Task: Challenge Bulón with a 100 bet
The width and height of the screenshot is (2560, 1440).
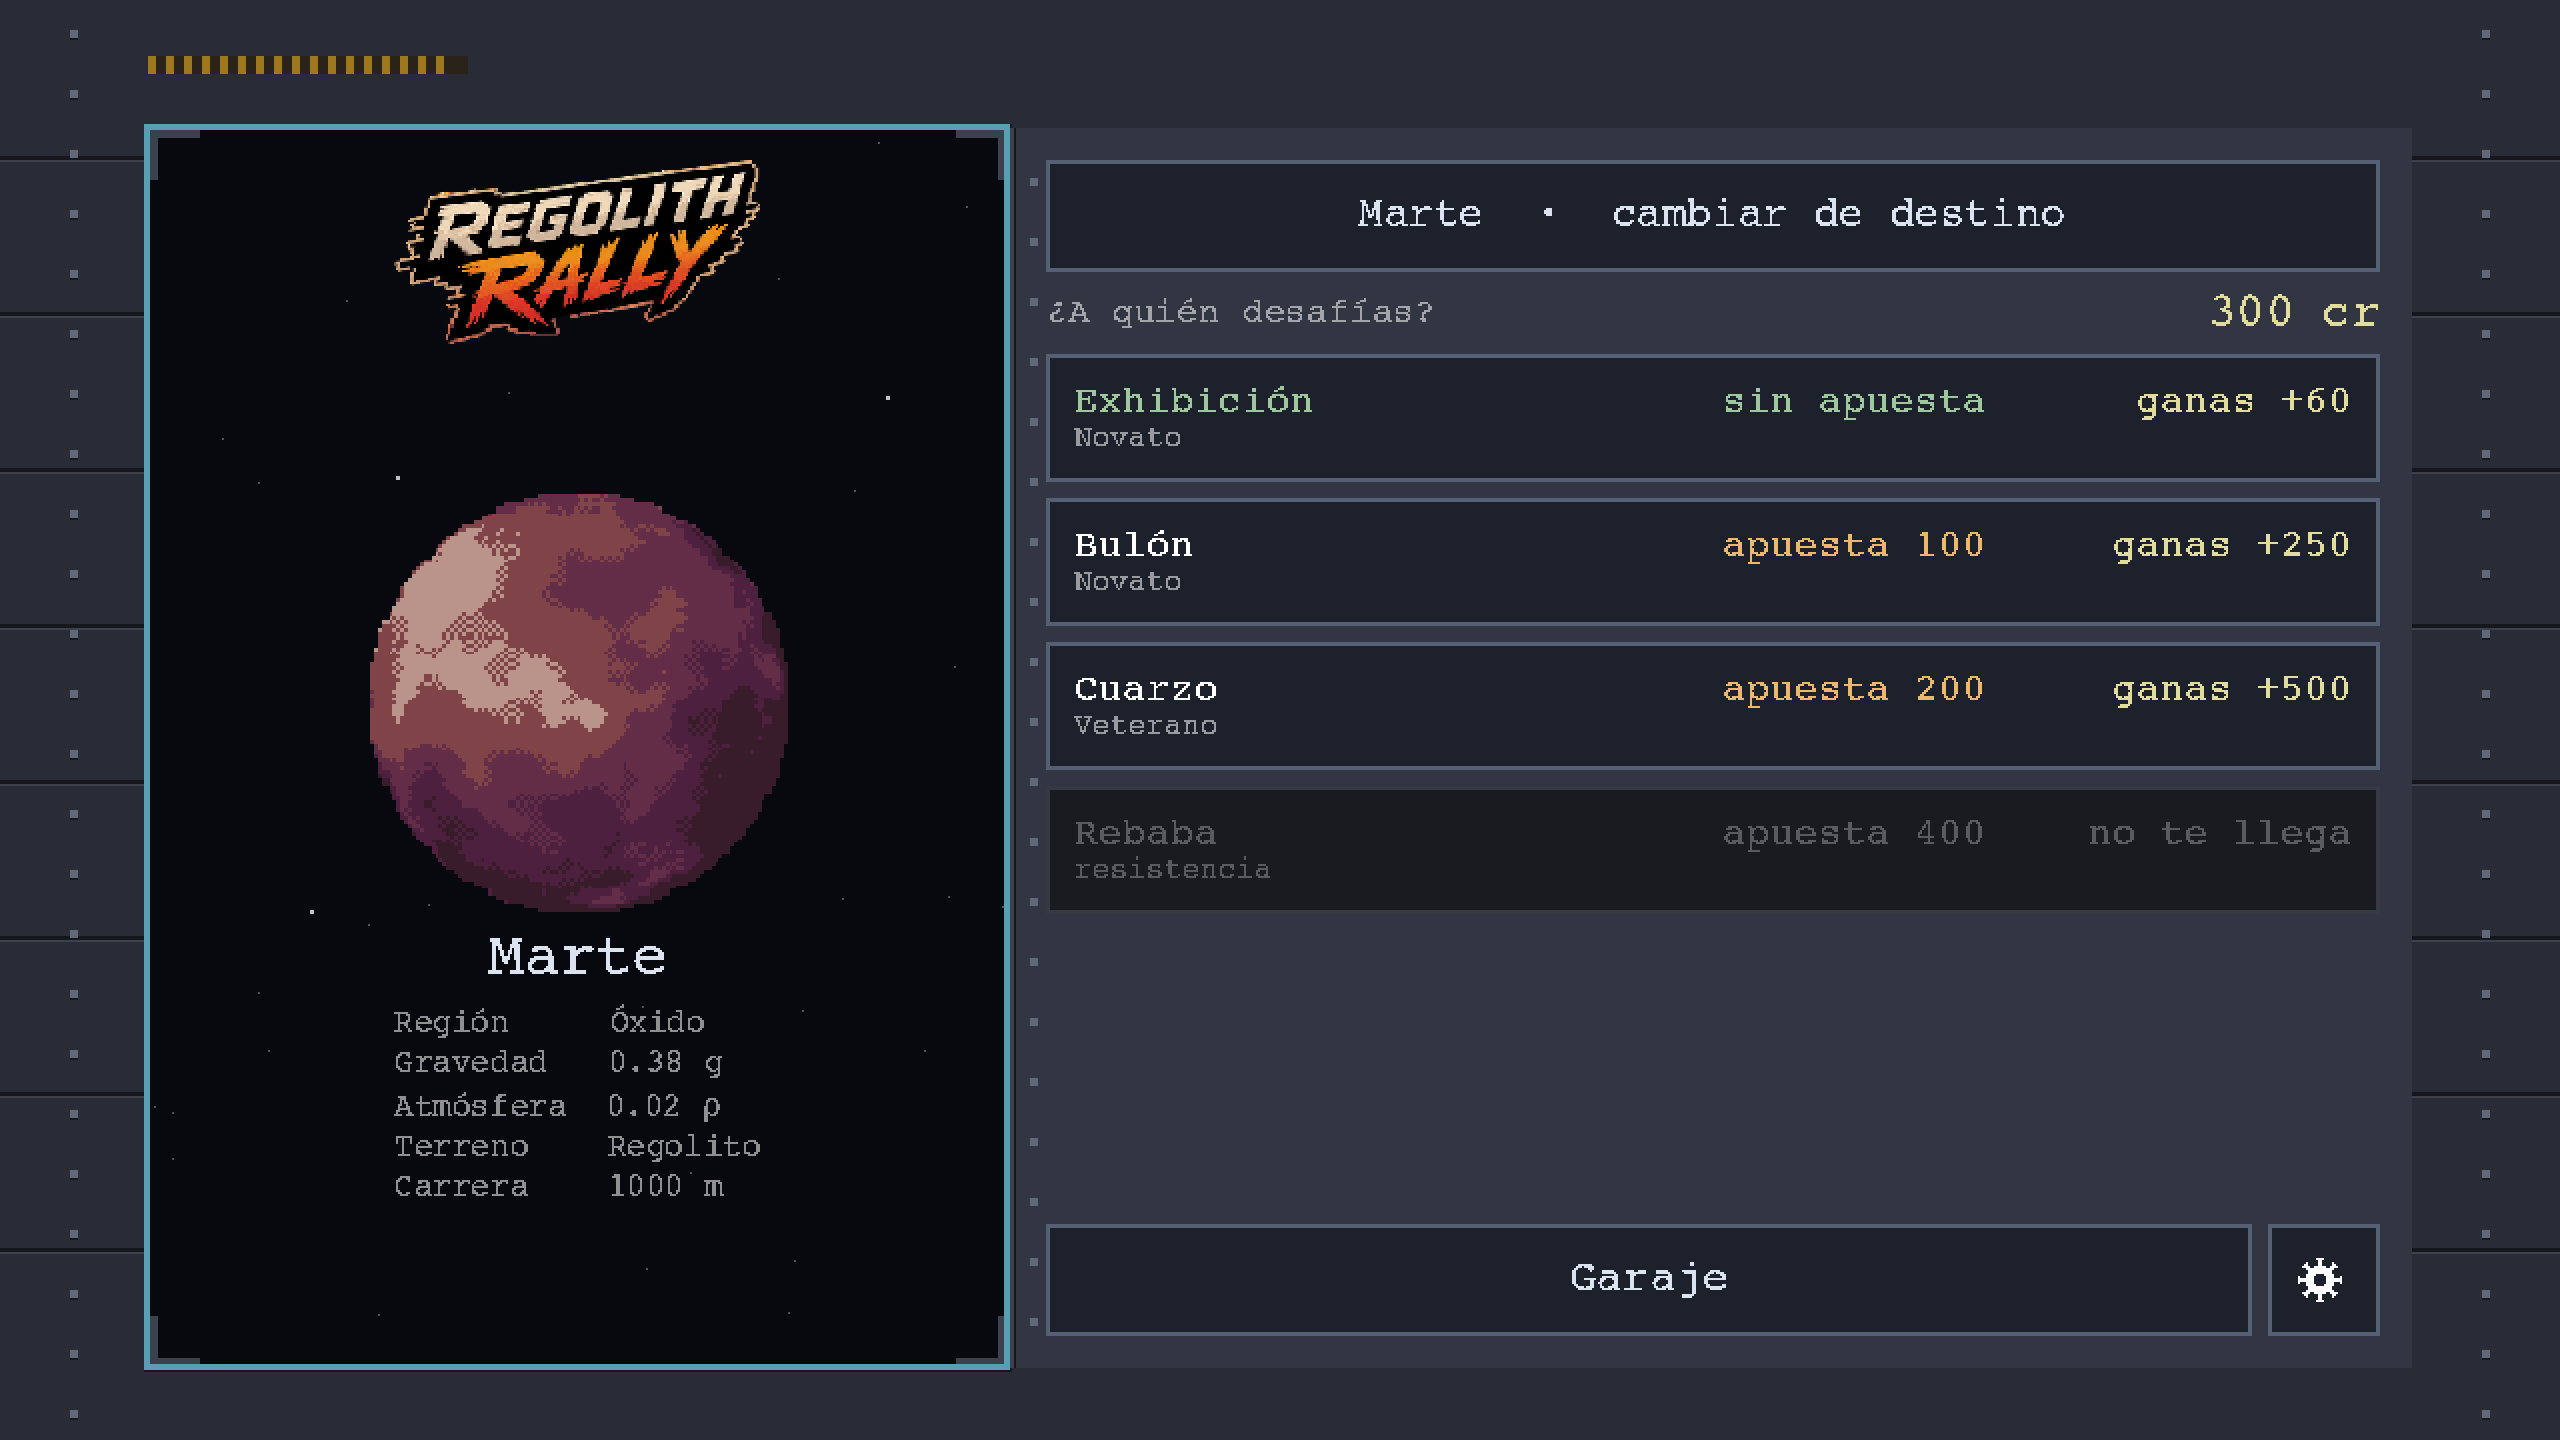Action: point(1712,562)
